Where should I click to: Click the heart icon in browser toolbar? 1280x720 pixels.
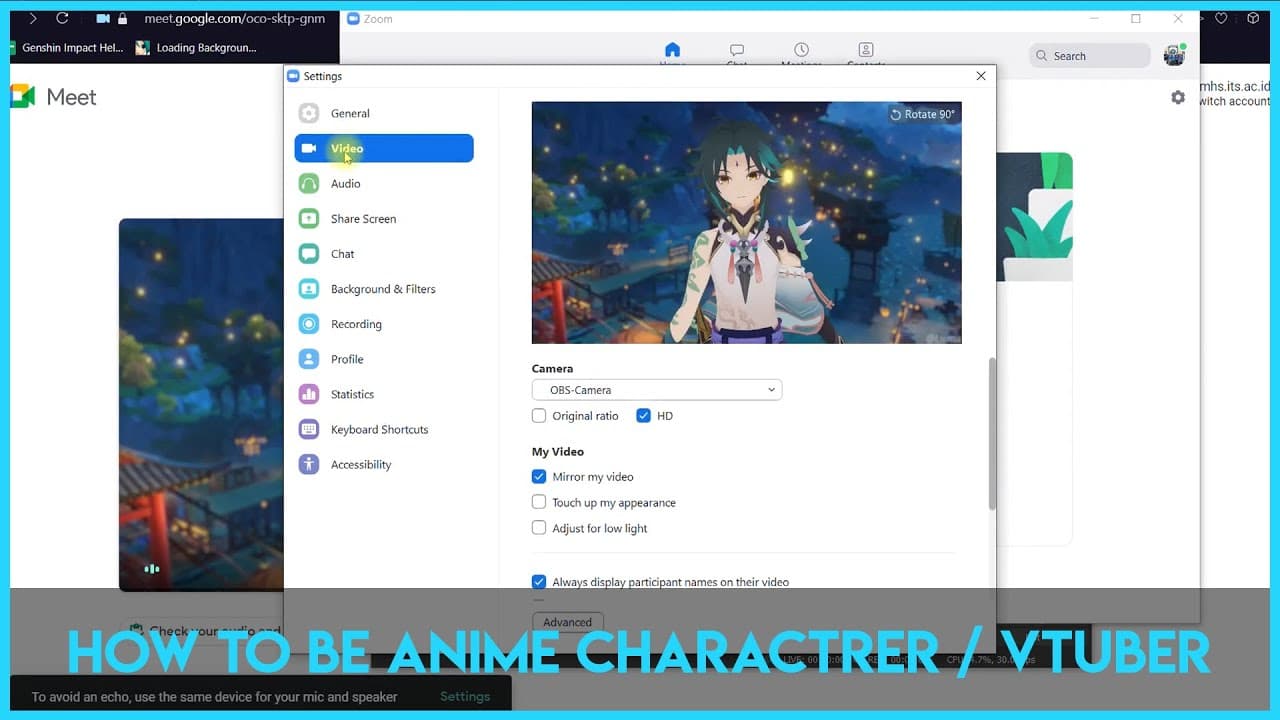click(x=1221, y=18)
